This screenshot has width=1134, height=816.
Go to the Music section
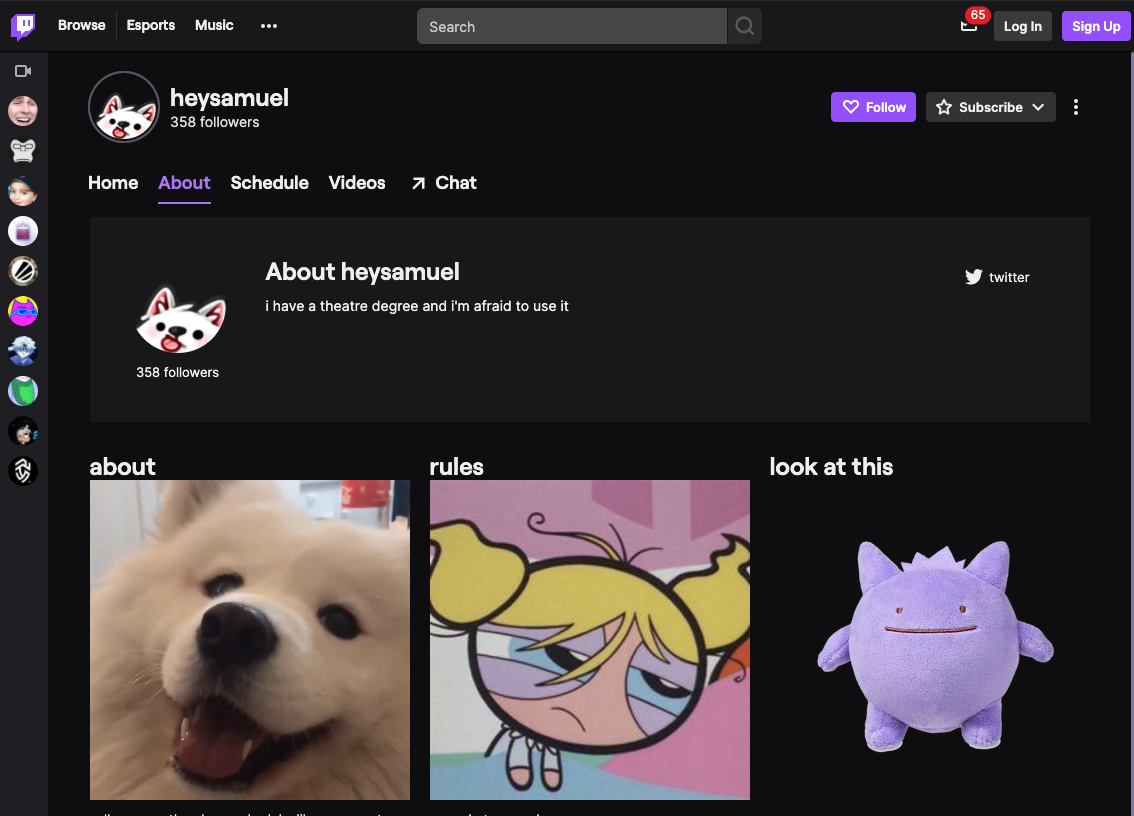coord(214,25)
